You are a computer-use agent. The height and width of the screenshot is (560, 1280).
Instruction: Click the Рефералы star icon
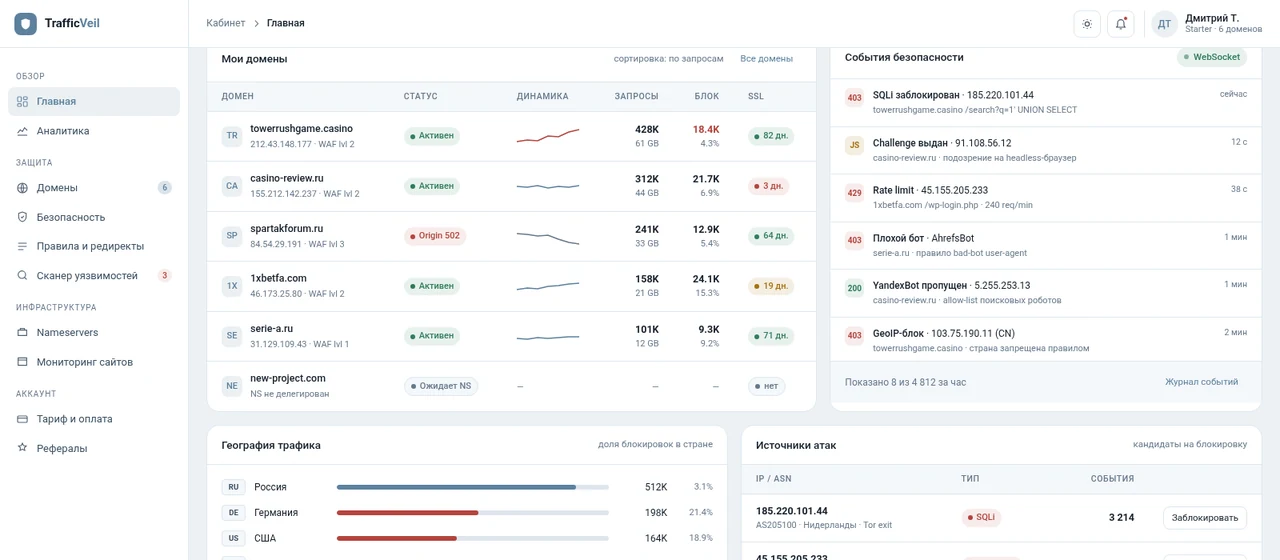point(22,448)
